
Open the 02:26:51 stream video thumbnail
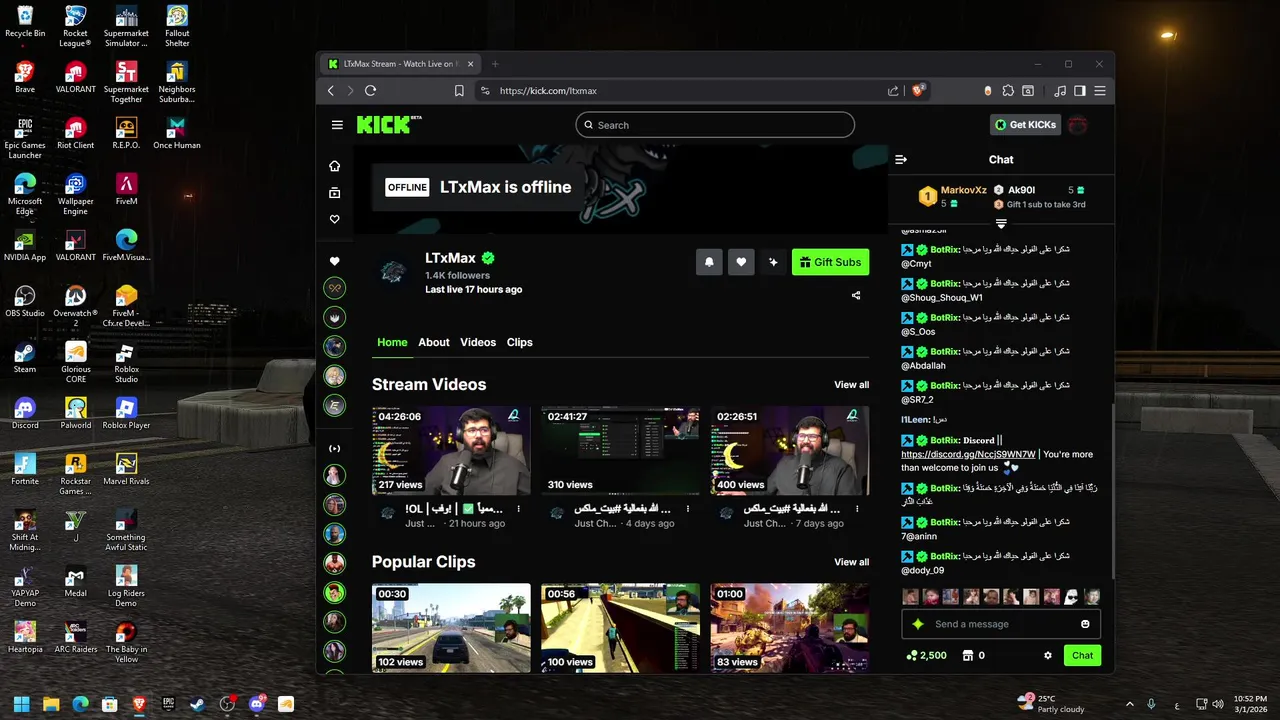pyautogui.click(x=790, y=451)
